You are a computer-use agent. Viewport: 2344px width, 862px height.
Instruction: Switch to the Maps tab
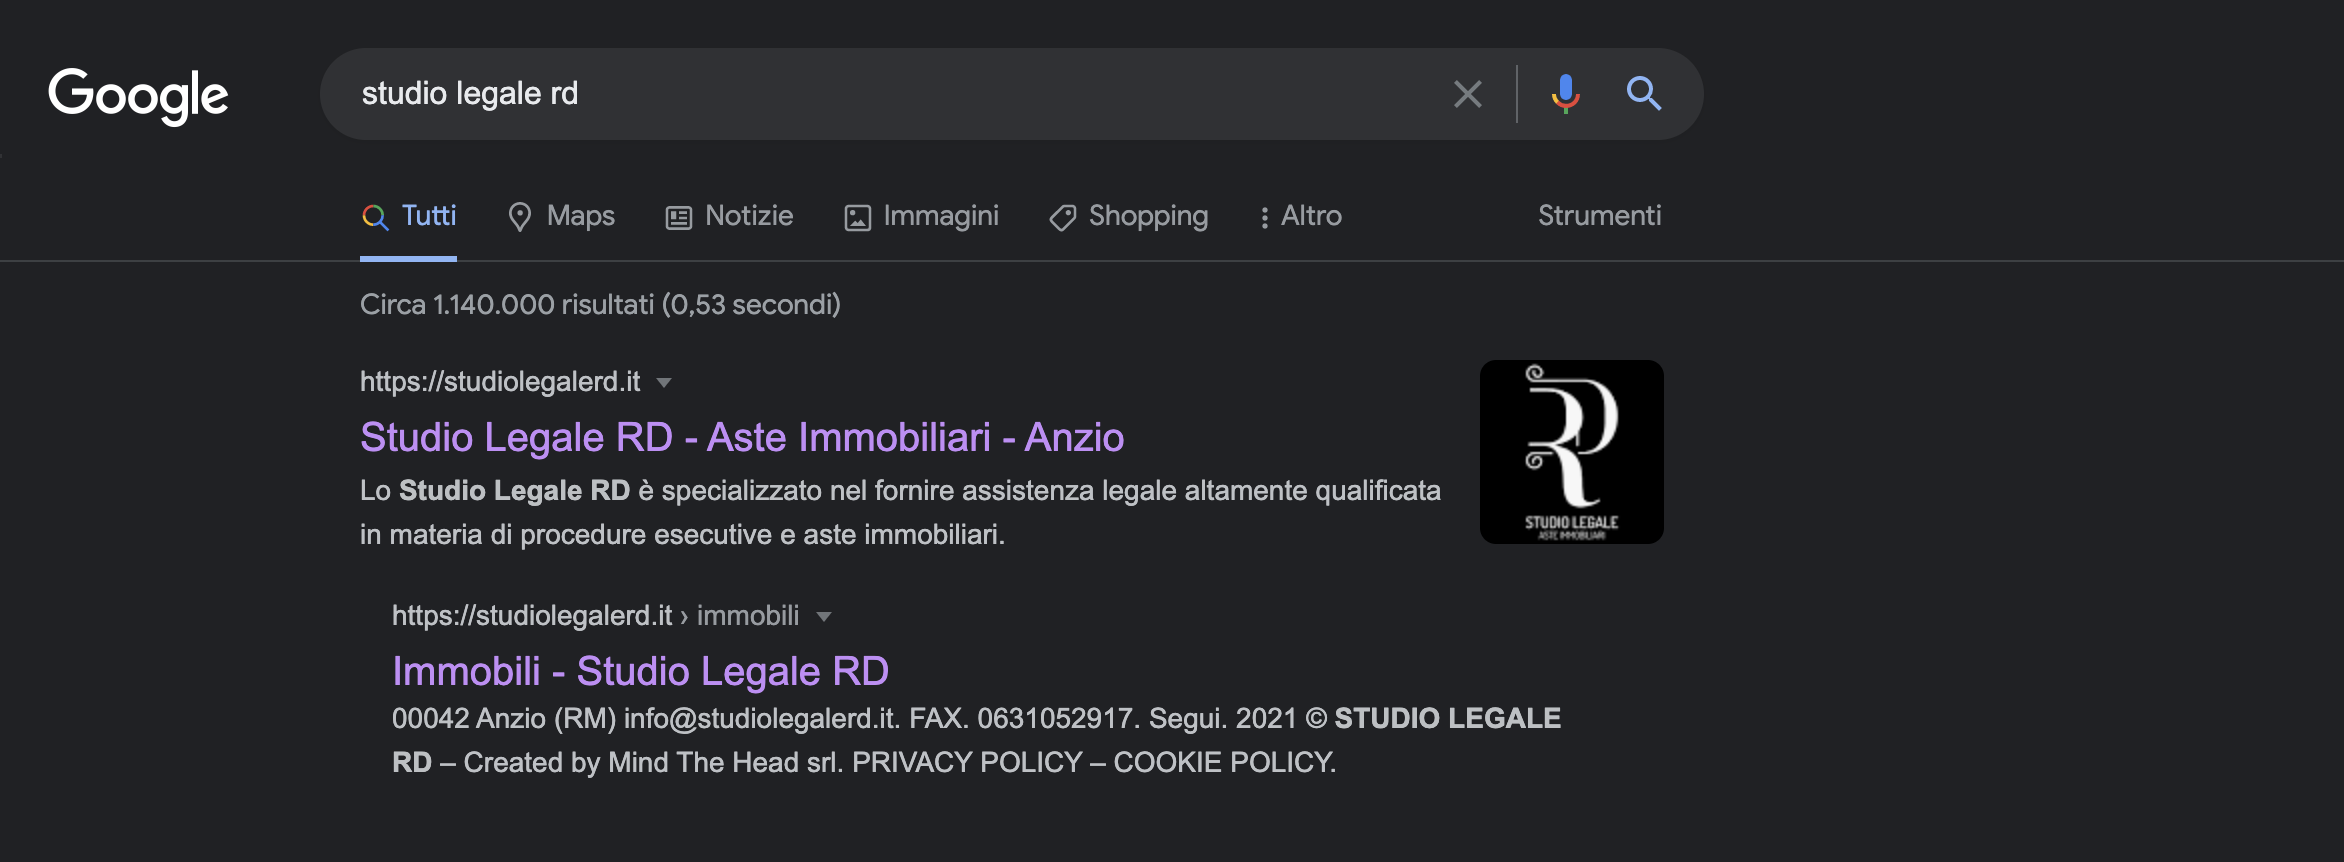pyautogui.click(x=561, y=216)
